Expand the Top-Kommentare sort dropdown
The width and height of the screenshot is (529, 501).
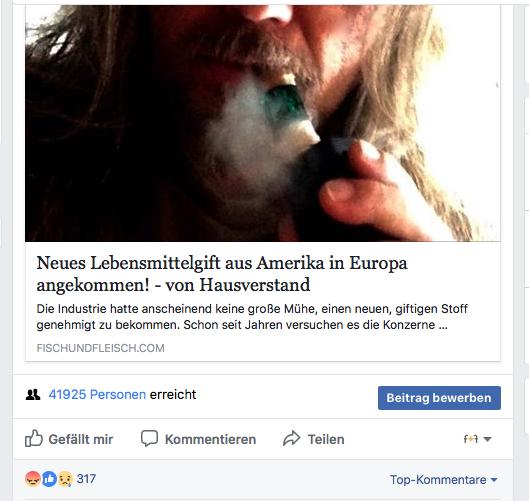(444, 479)
